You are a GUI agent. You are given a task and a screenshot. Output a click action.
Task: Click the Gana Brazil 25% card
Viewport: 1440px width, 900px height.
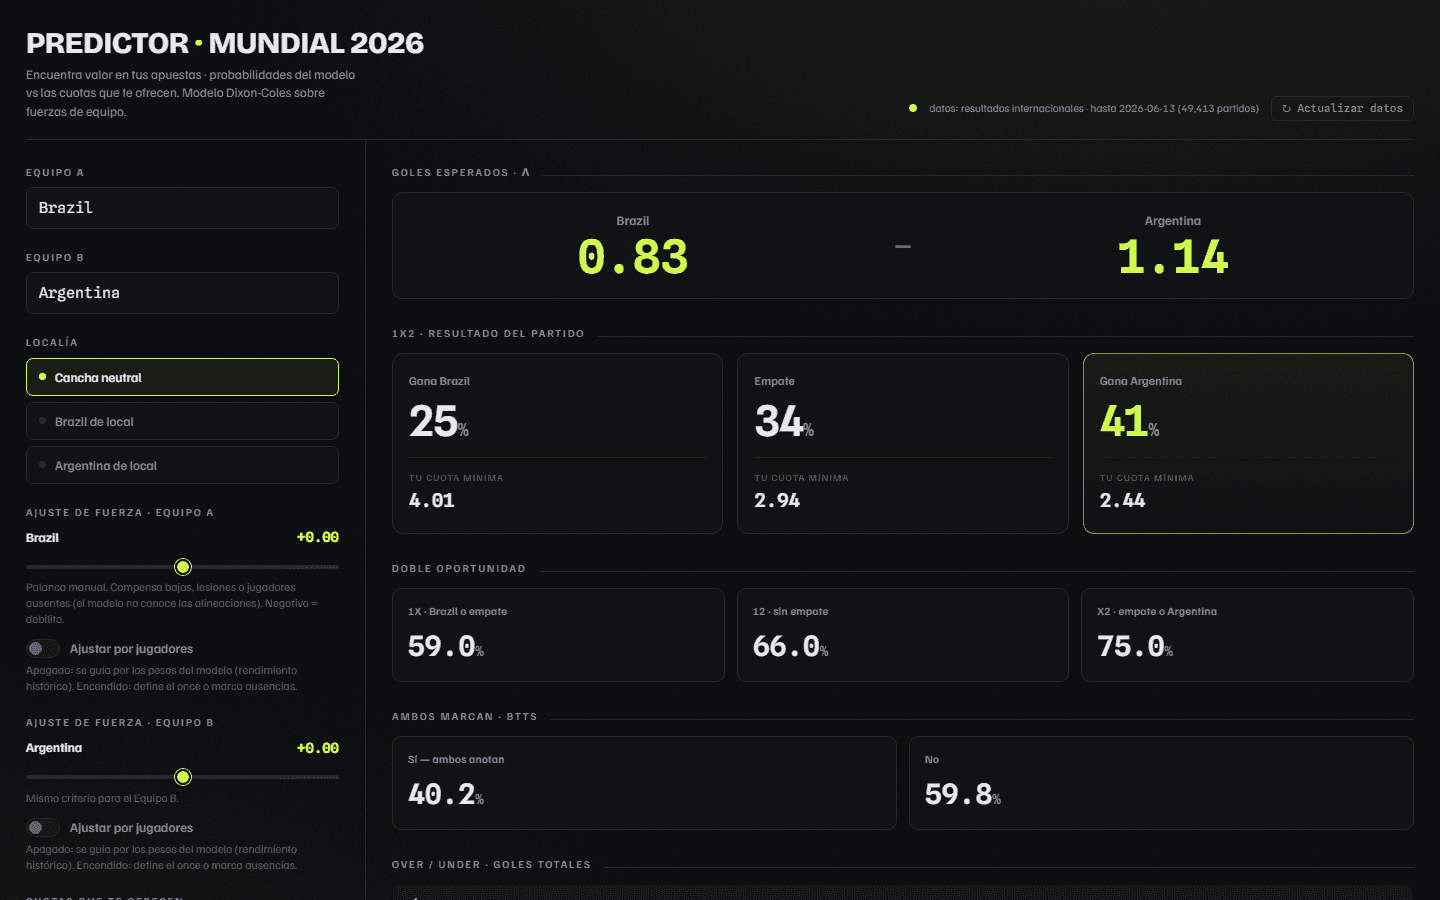point(557,443)
